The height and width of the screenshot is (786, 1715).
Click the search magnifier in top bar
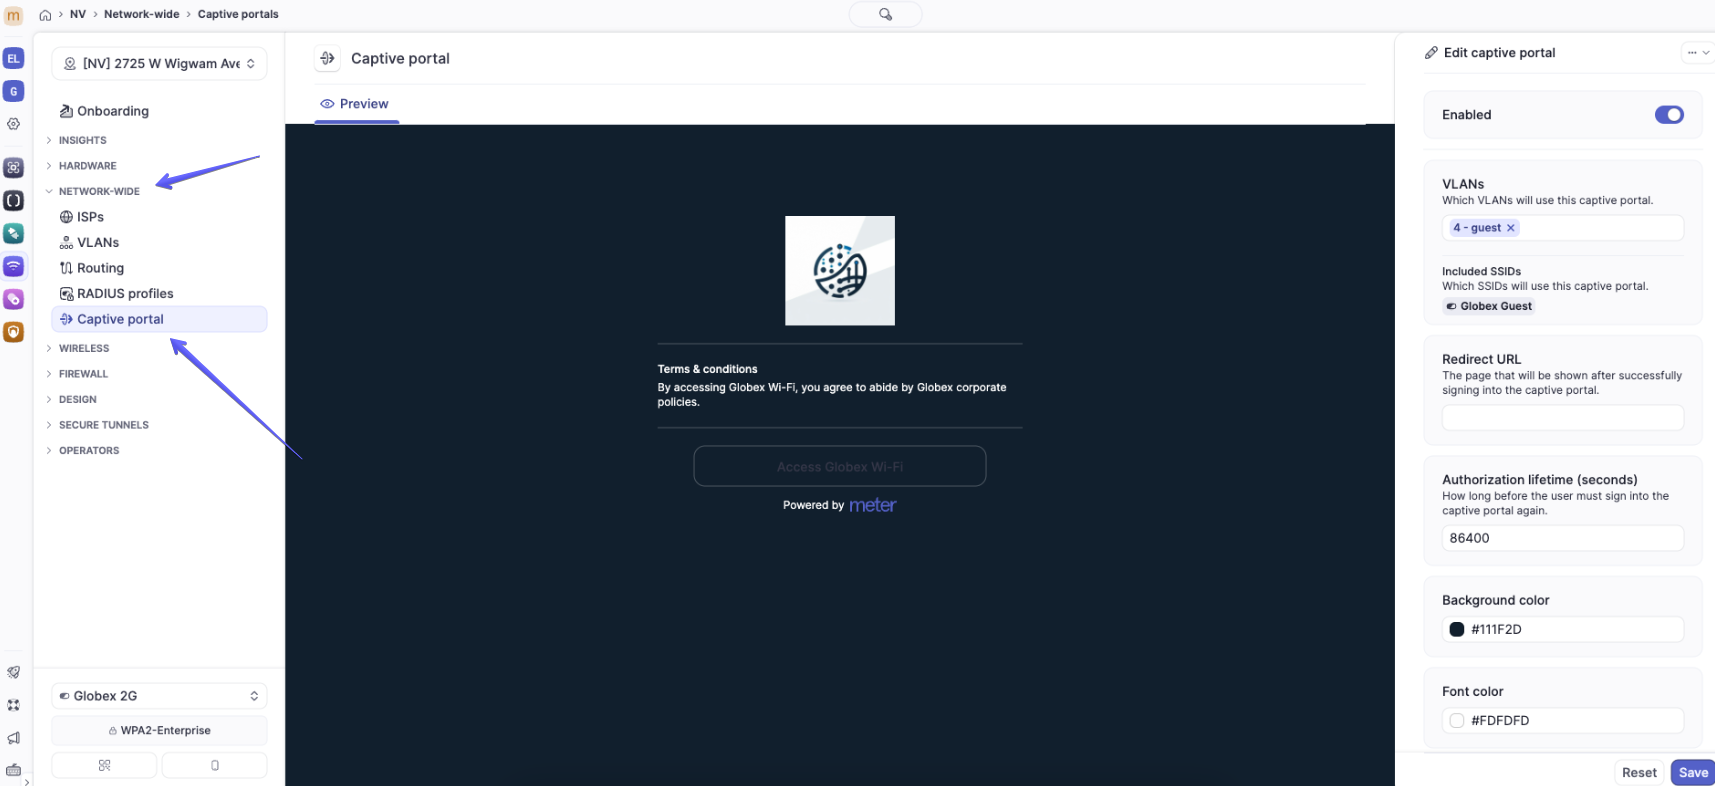coord(885,14)
